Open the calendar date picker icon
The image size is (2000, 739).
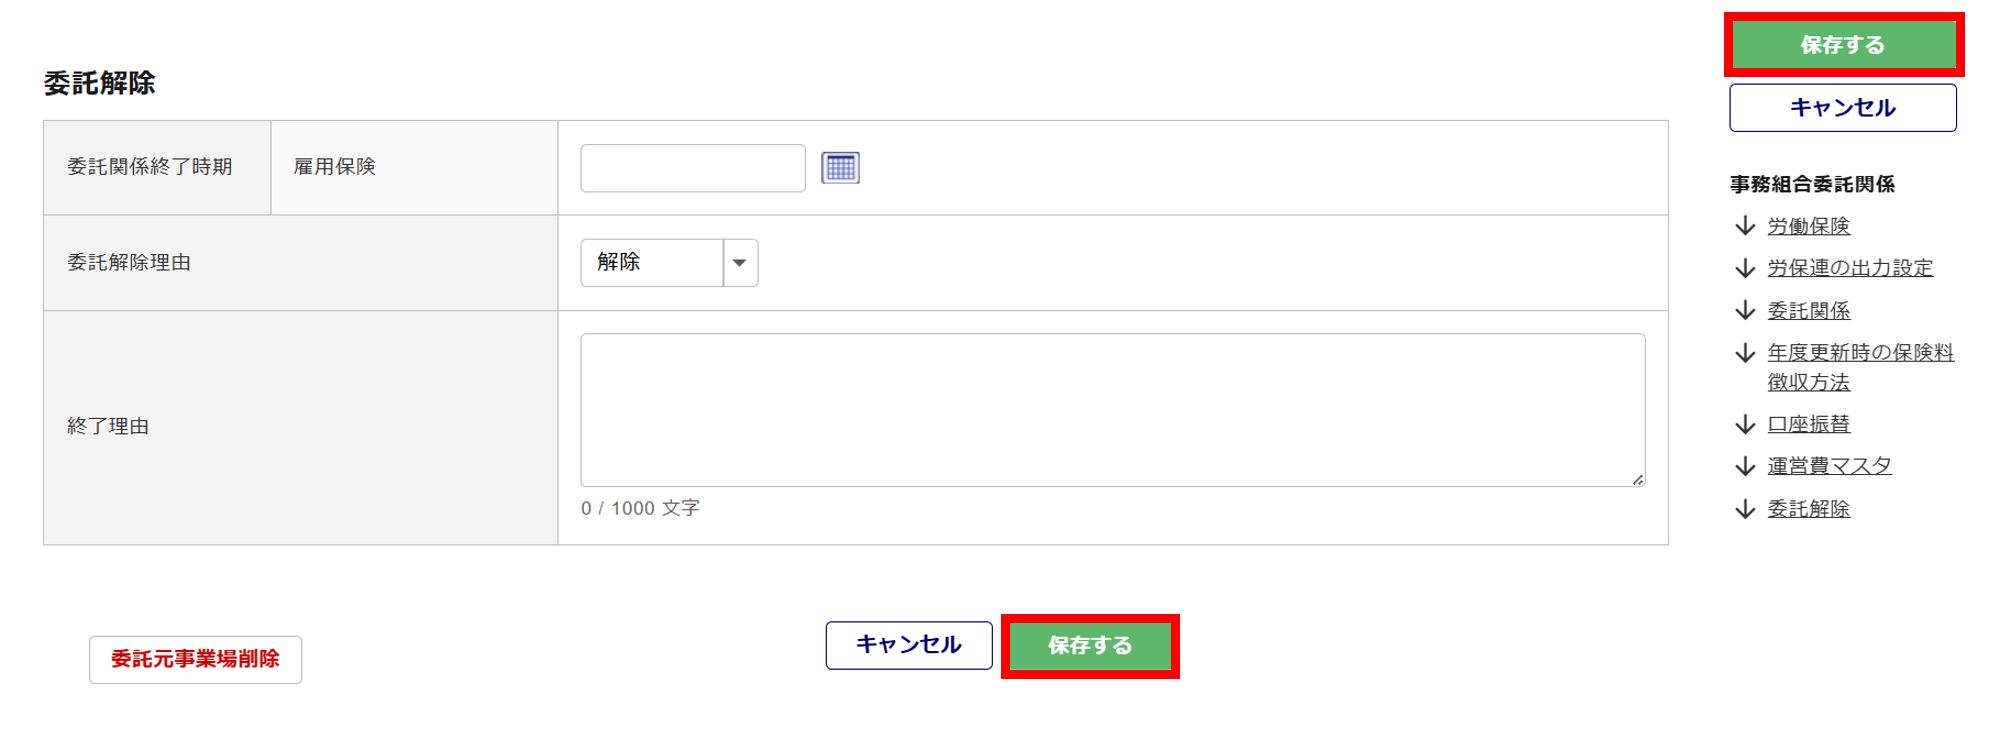click(840, 167)
